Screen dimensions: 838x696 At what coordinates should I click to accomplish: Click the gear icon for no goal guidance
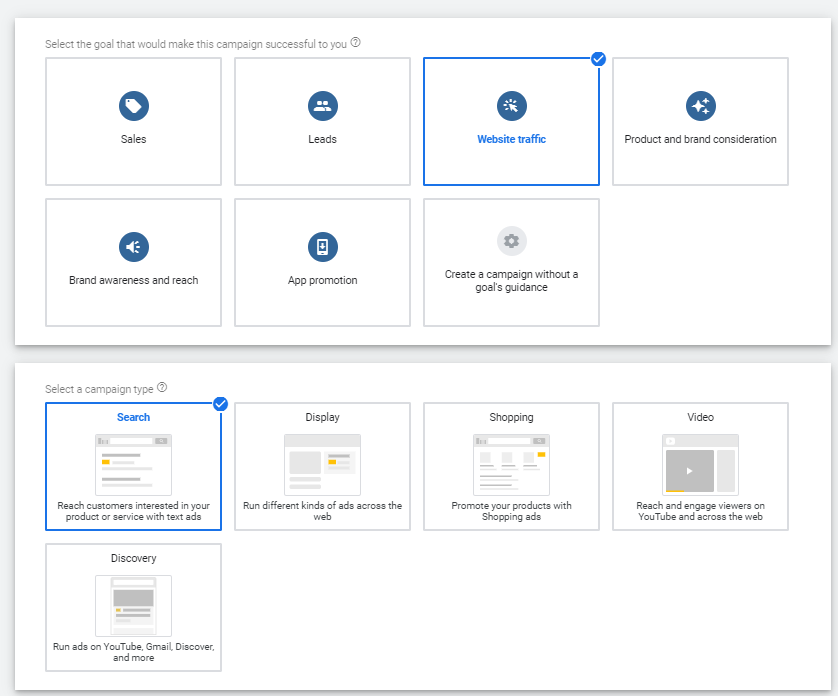pos(511,241)
